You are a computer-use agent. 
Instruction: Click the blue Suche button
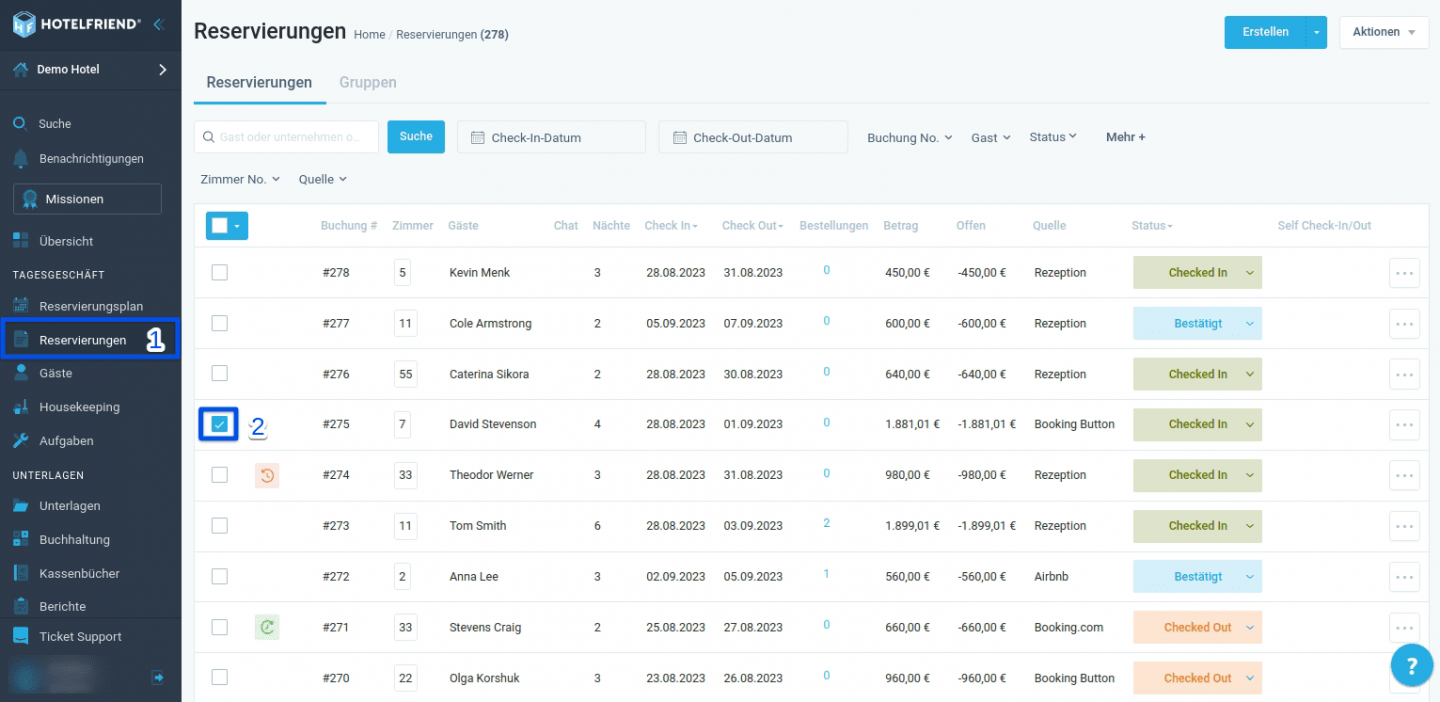pos(416,137)
